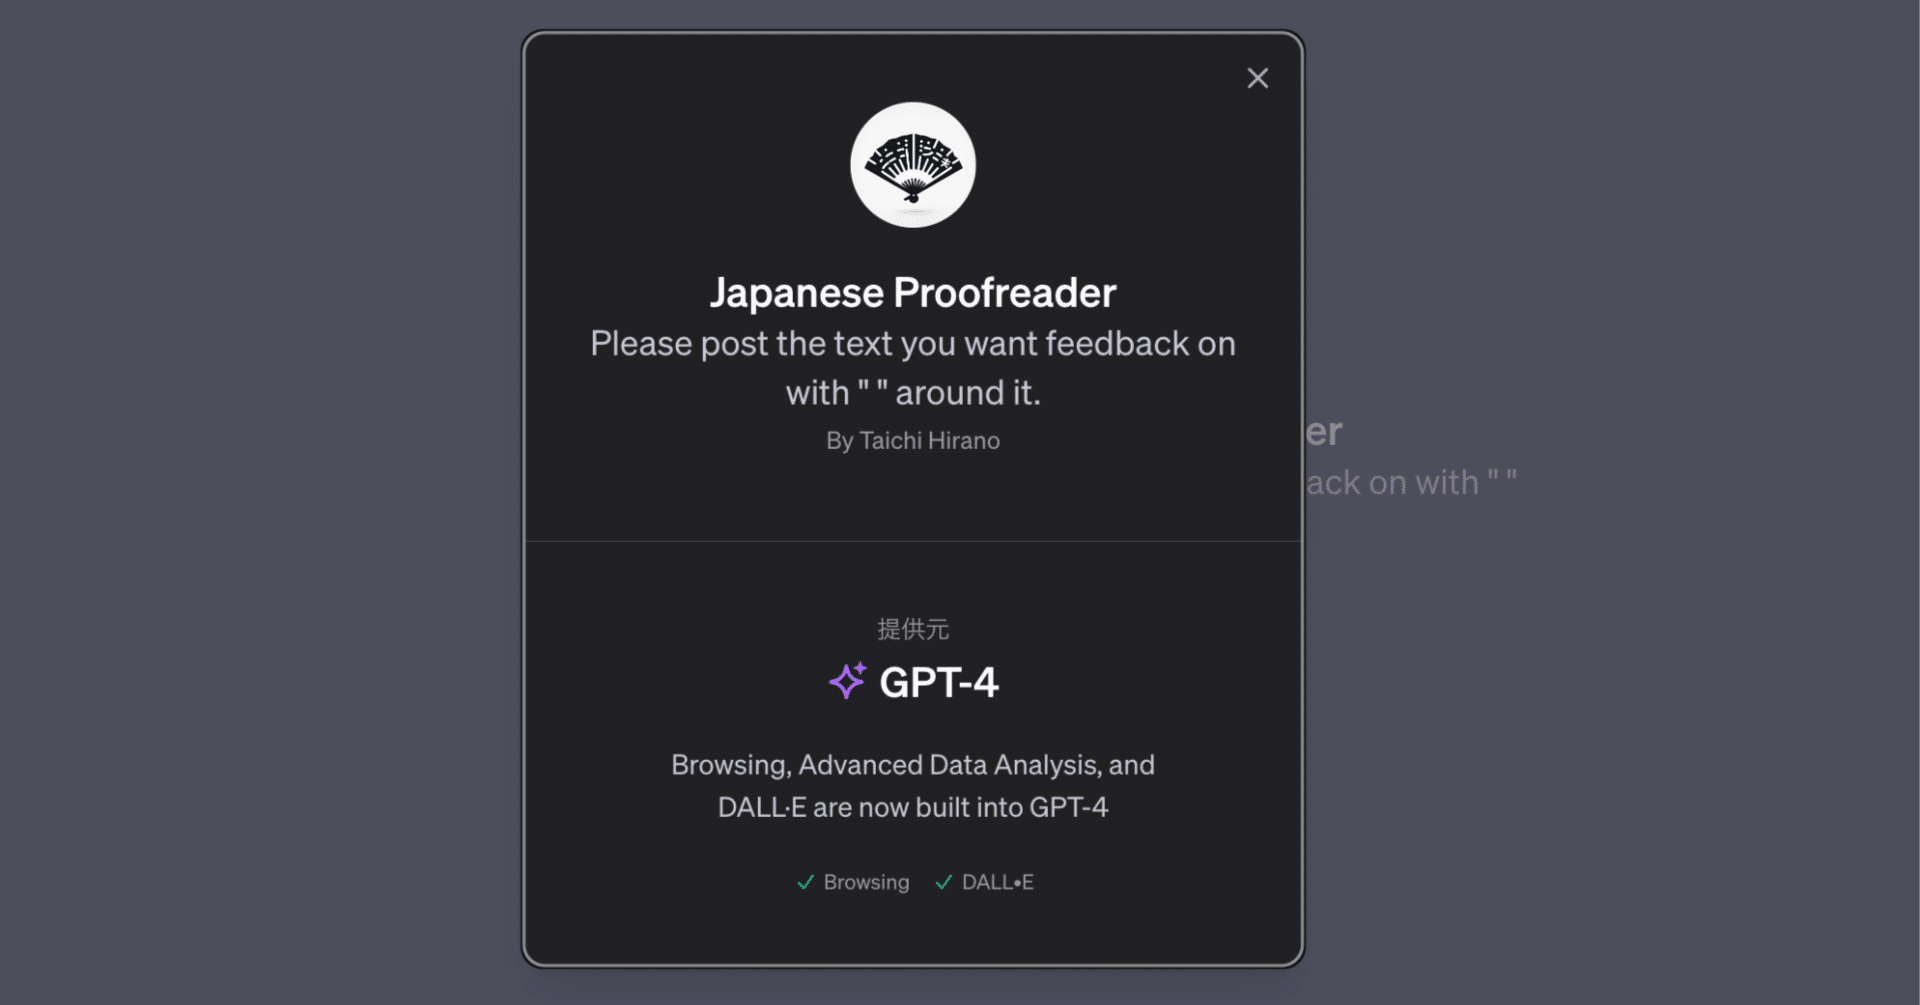Click the GPT-4 model label
This screenshot has height=1005, width=1920.
938,682
